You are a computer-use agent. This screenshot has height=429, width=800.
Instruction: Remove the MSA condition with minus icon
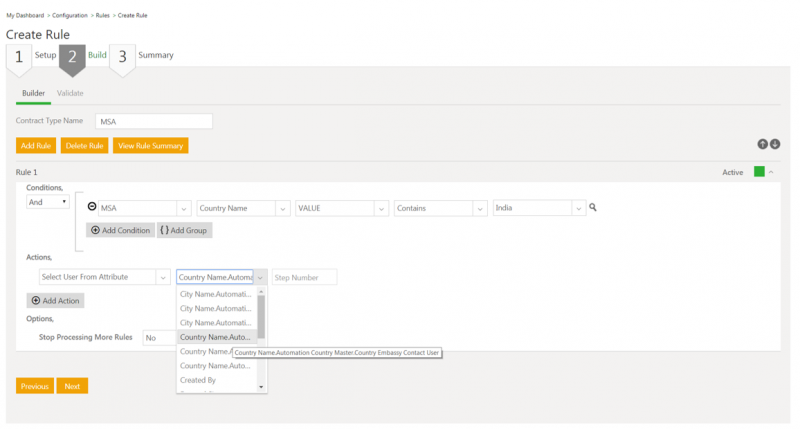[x=92, y=207]
